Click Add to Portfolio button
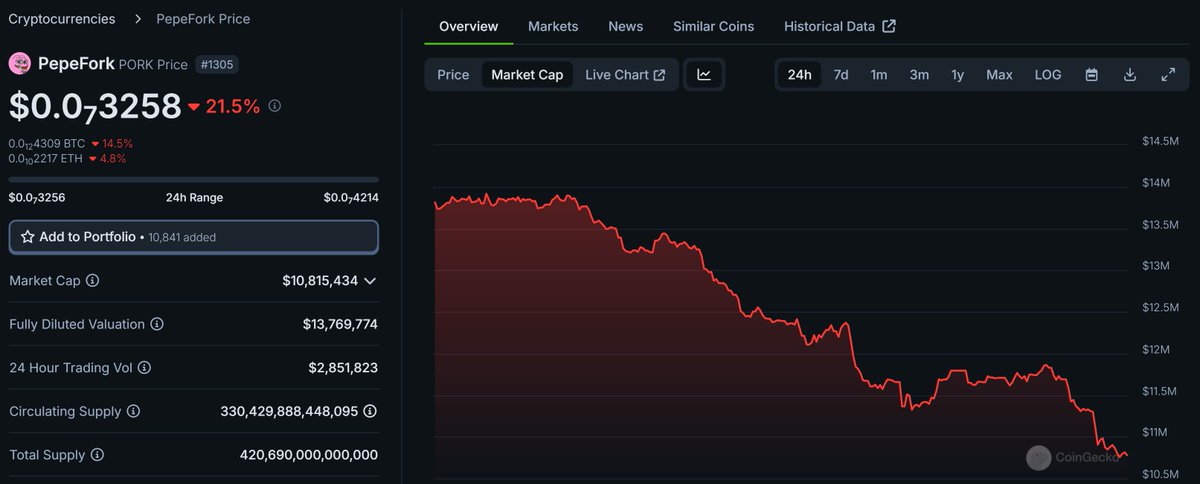The width and height of the screenshot is (1200, 484). (194, 237)
